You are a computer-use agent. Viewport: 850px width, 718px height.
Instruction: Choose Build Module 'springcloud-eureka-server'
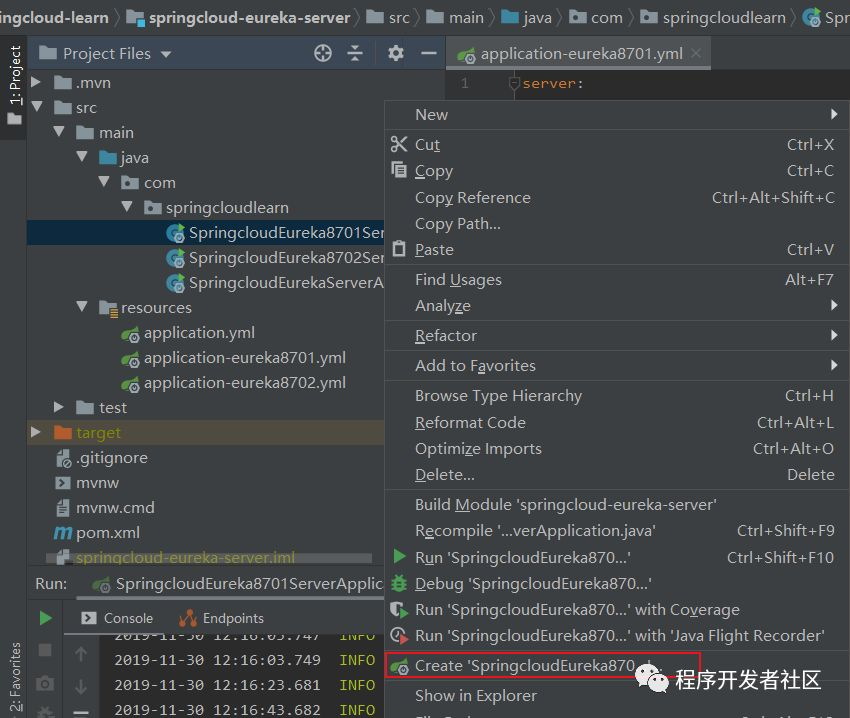pos(617,505)
